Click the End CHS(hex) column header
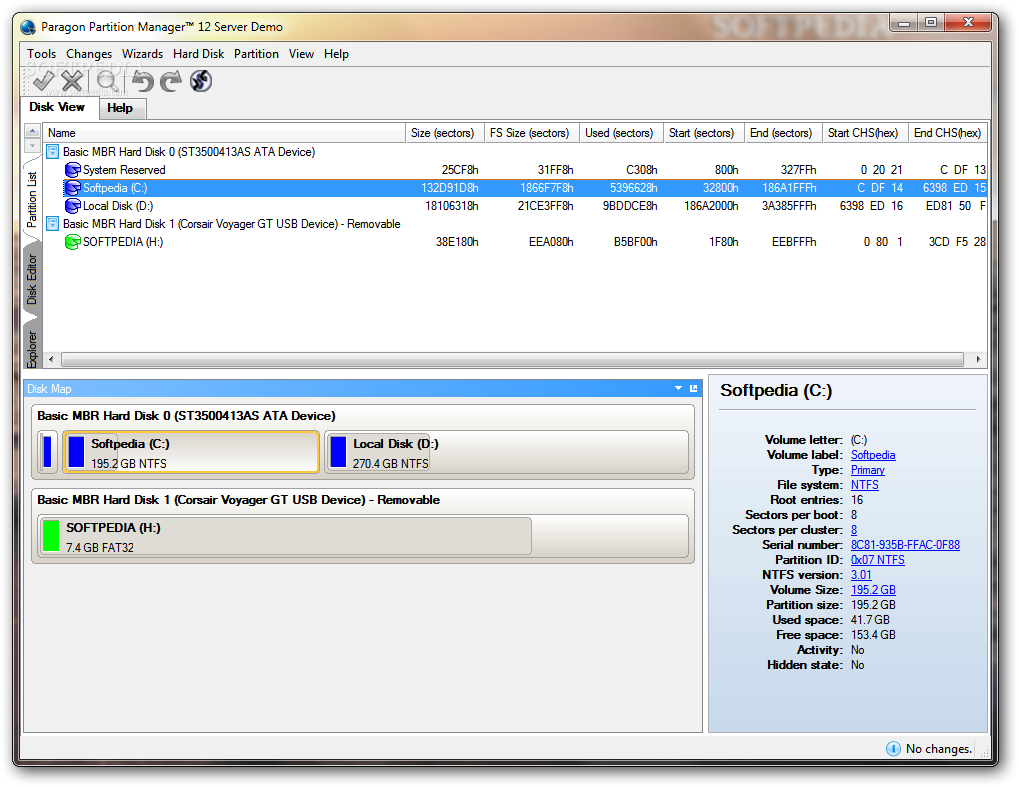Screen dimensions: 1019x787 (x=948, y=133)
